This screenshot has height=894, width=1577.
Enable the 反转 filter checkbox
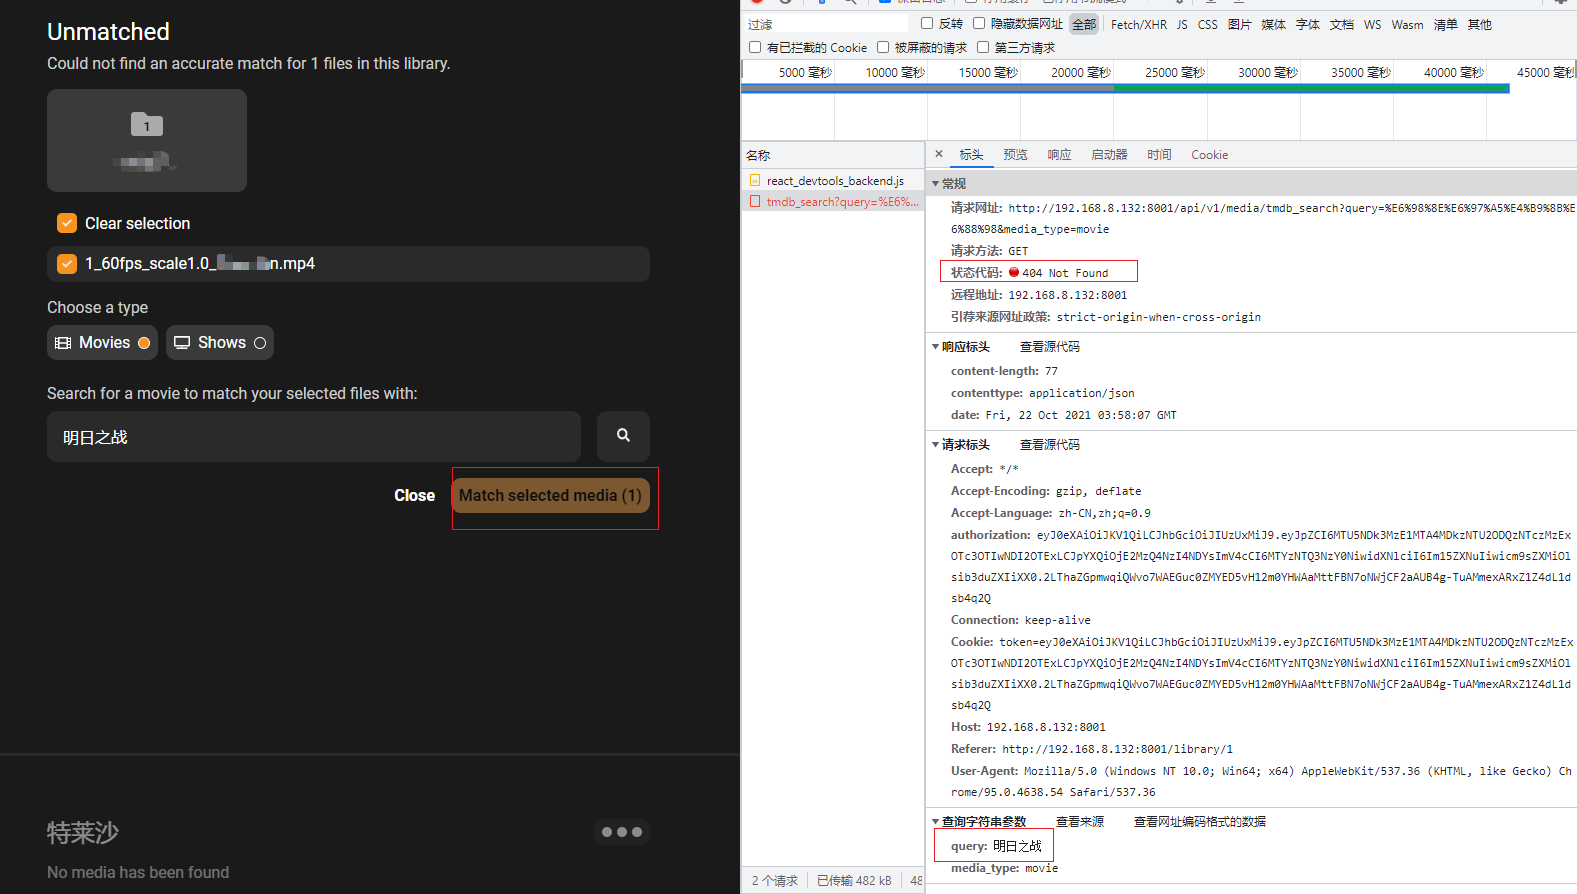coord(927,23)
